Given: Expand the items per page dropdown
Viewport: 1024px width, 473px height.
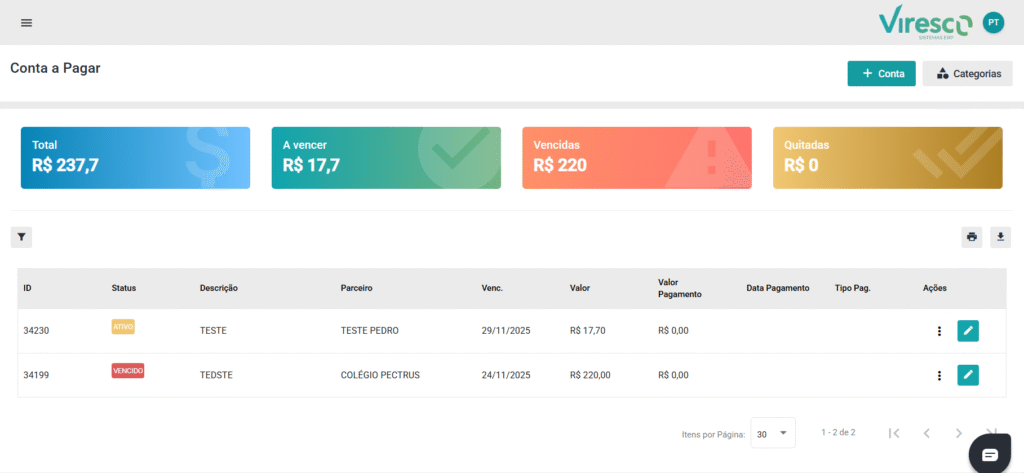Looking at the screenshot, I should pyautogui.click(x=772, y=433).
